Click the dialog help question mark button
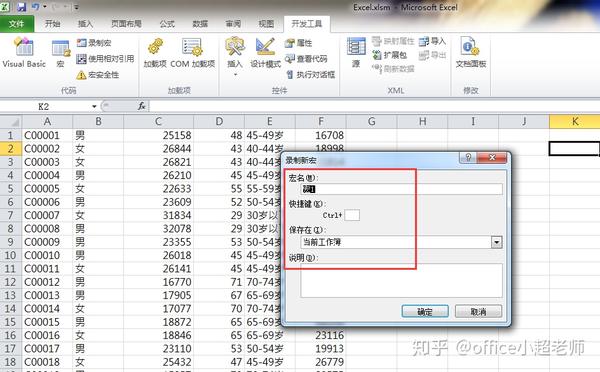600x372 pixels. pyautogui.click(x=468, y=157)
